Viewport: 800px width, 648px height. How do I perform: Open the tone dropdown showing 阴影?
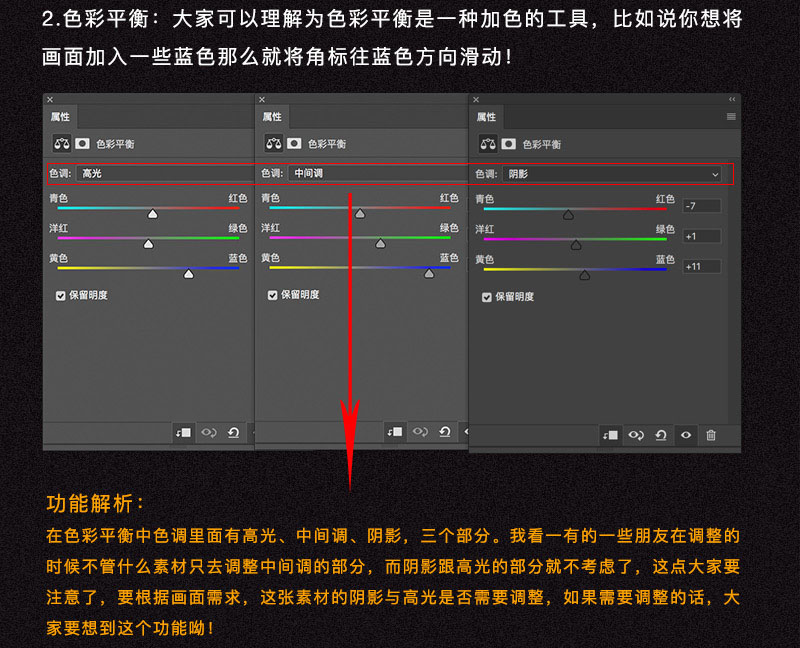611,174
